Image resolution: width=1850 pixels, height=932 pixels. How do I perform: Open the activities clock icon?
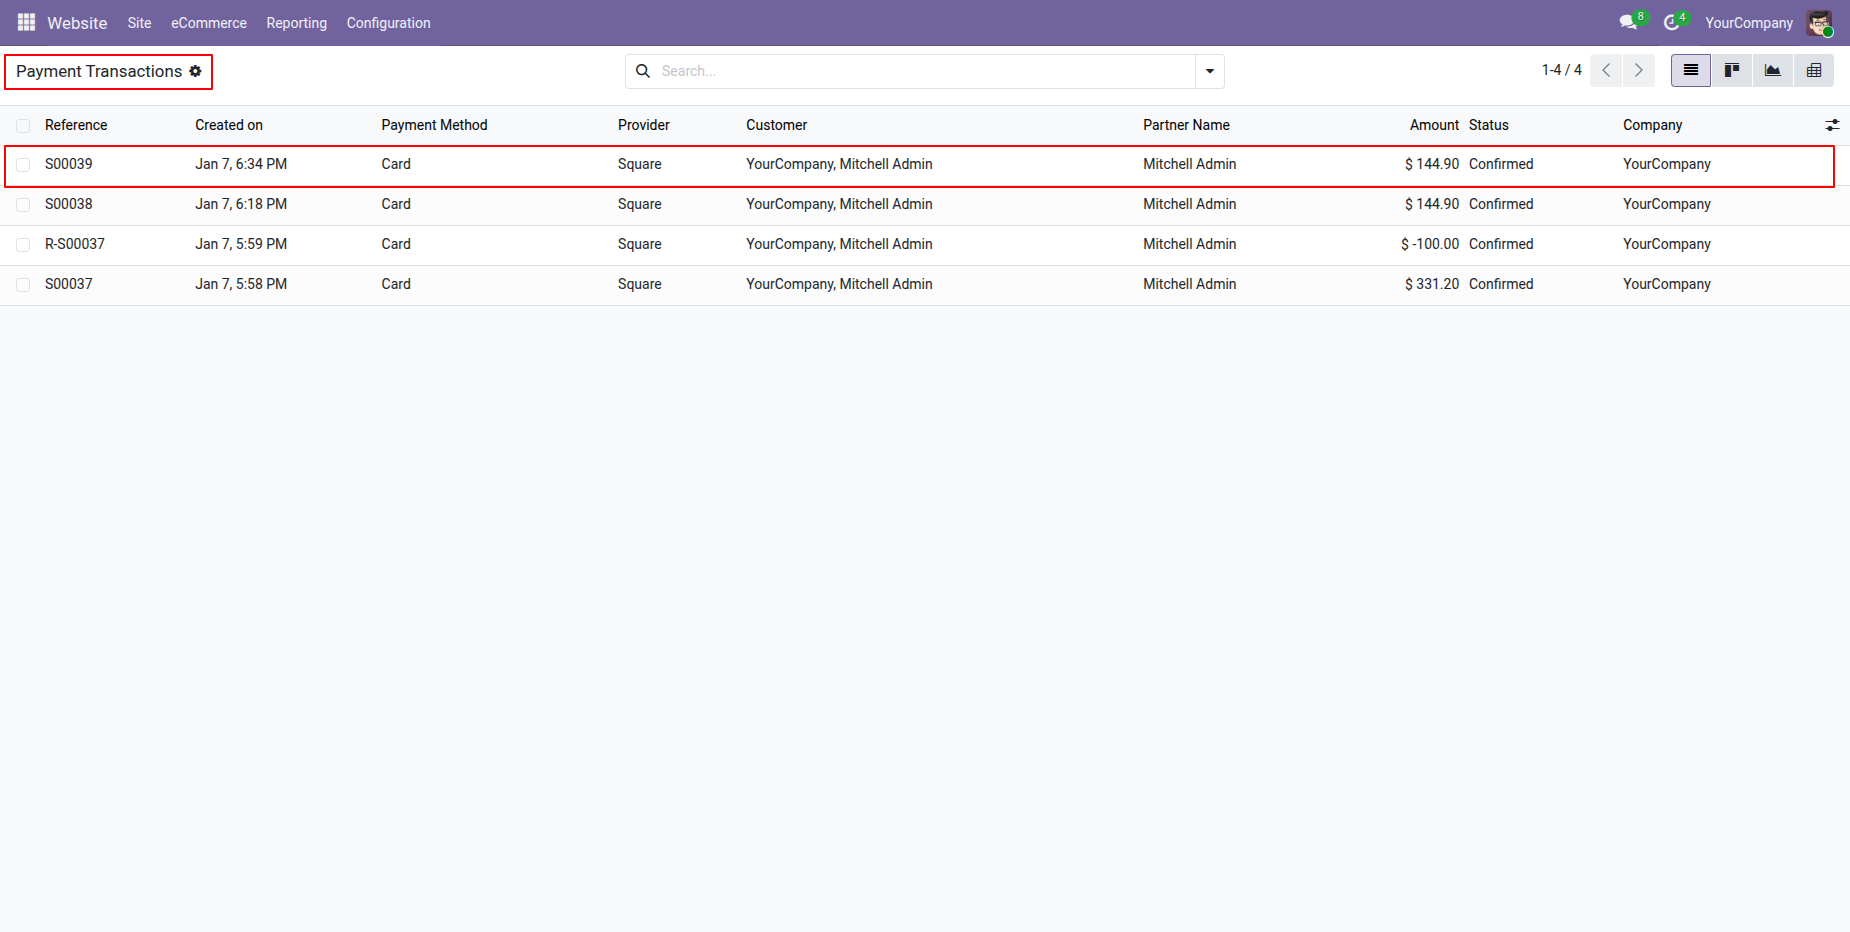point(1671,22)
